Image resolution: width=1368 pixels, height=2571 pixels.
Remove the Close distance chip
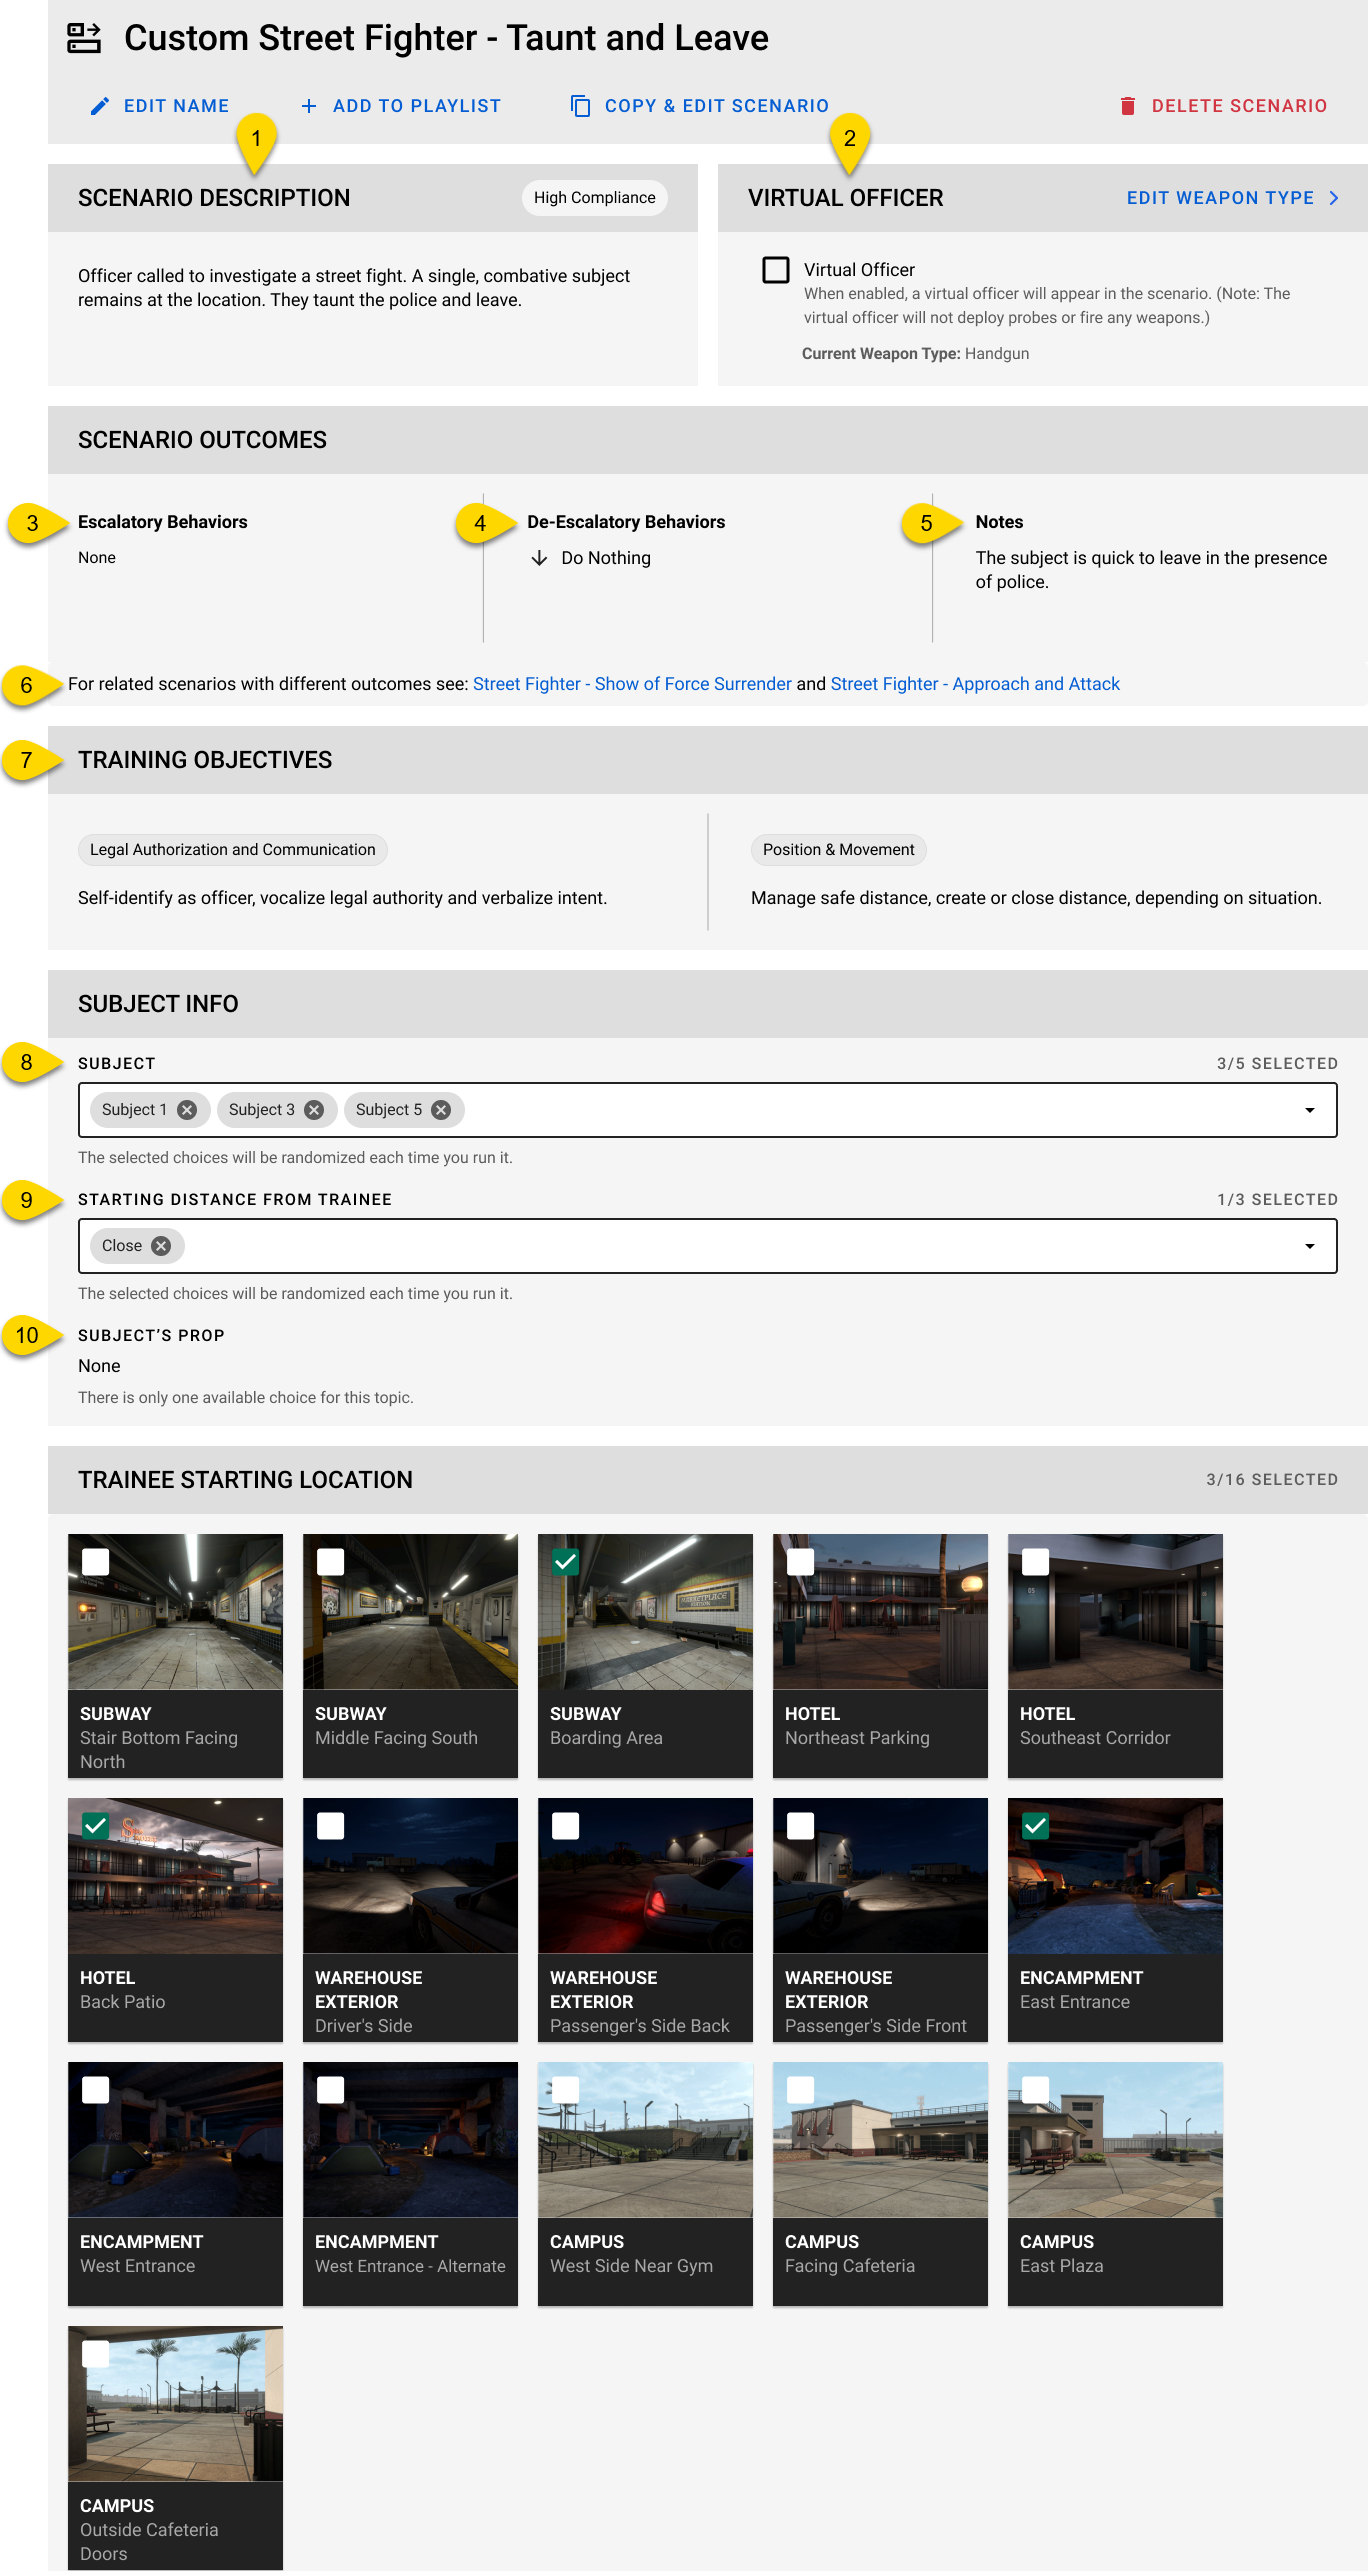point(161,1246)
